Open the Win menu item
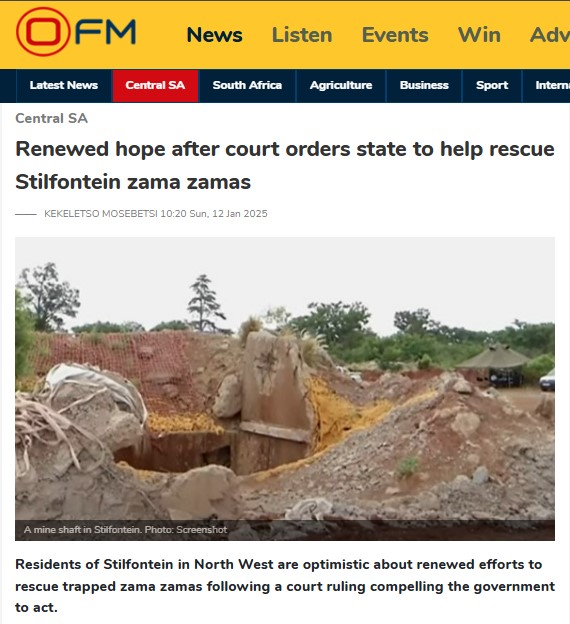The height and width of the screenshot is (624, 570). [x=479, y=35]
